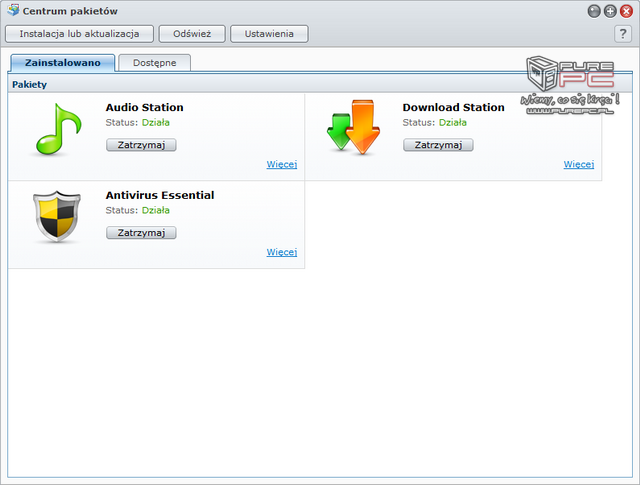Minimize the Centrum pakietów window
This screenshot has height=485, width=640.
594,11
